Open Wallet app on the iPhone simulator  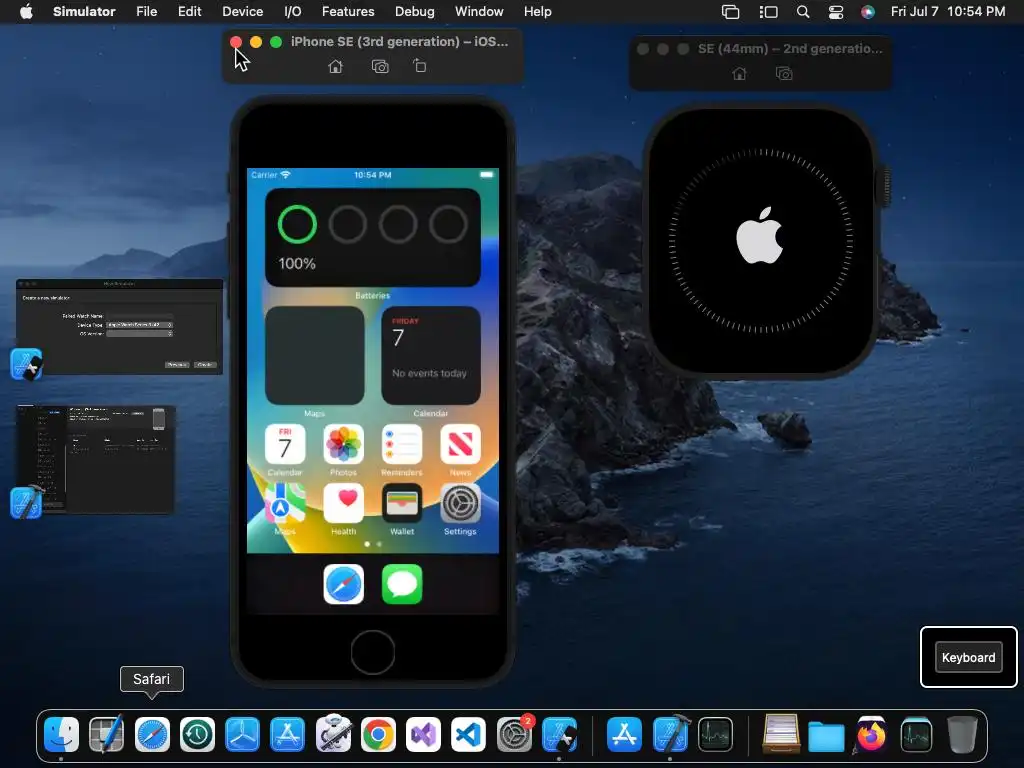click(402, 504)
